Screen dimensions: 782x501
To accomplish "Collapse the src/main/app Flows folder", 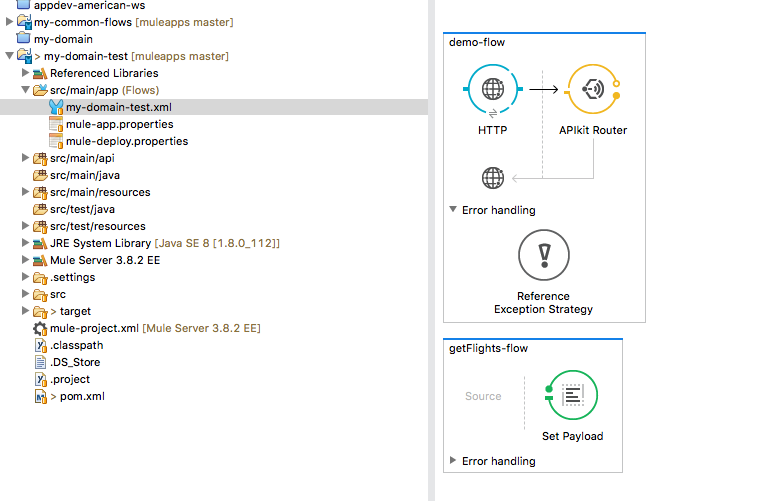I will tap(25, 90).
